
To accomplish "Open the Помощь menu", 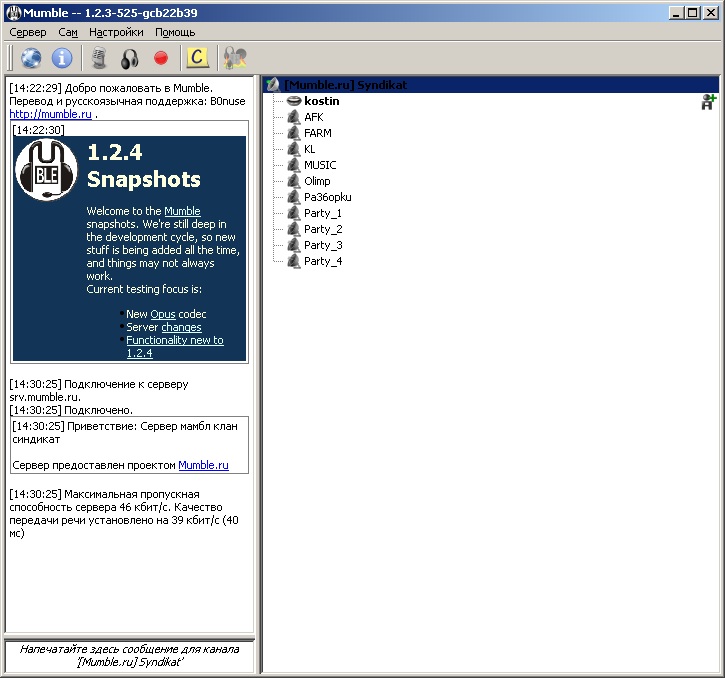I will [x=175, y=32].
